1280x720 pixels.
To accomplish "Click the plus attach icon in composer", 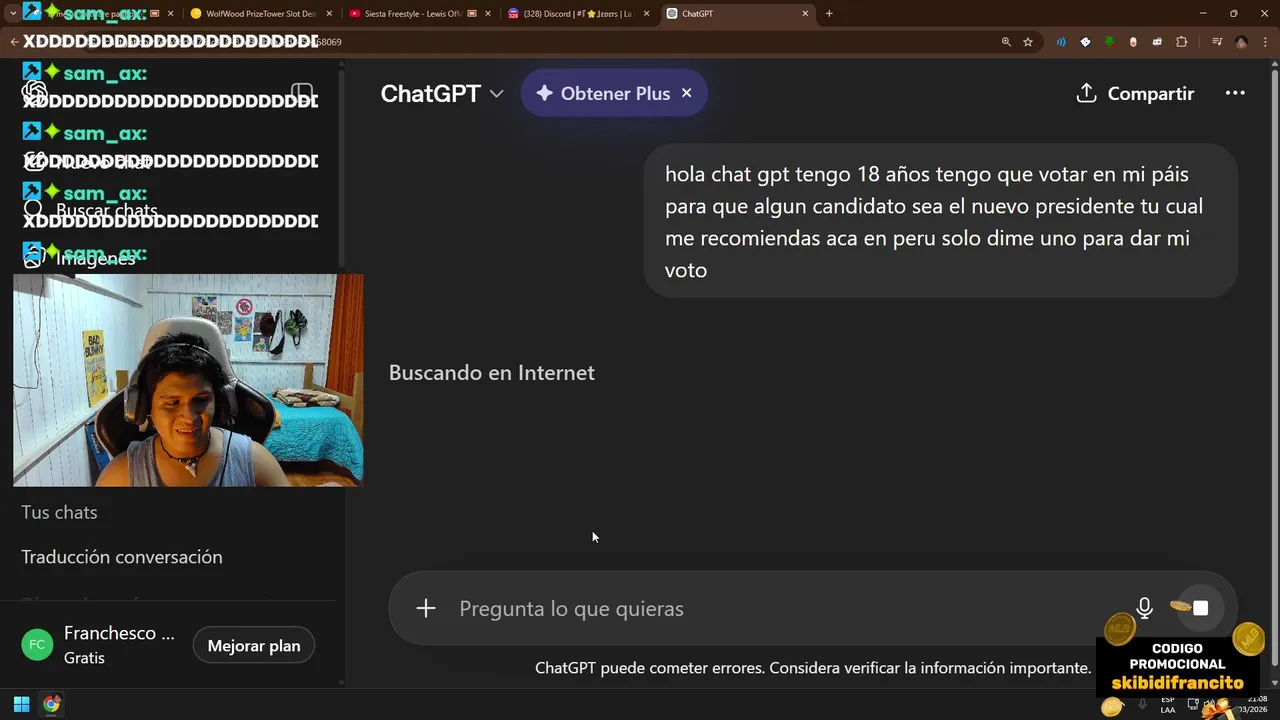I will point(426,608).
